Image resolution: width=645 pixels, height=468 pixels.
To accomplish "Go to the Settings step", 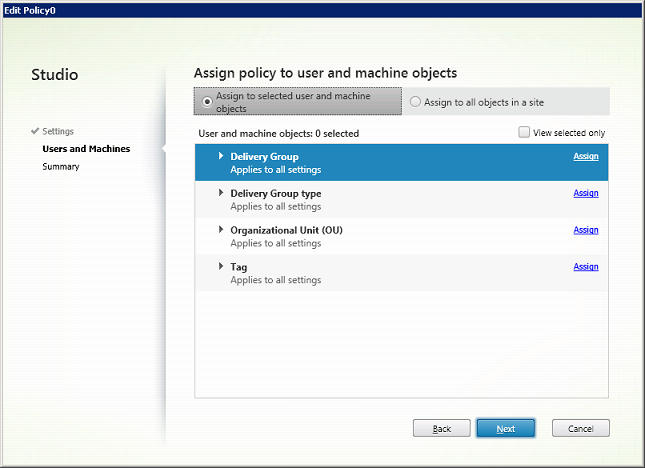I will pos(57,131).
